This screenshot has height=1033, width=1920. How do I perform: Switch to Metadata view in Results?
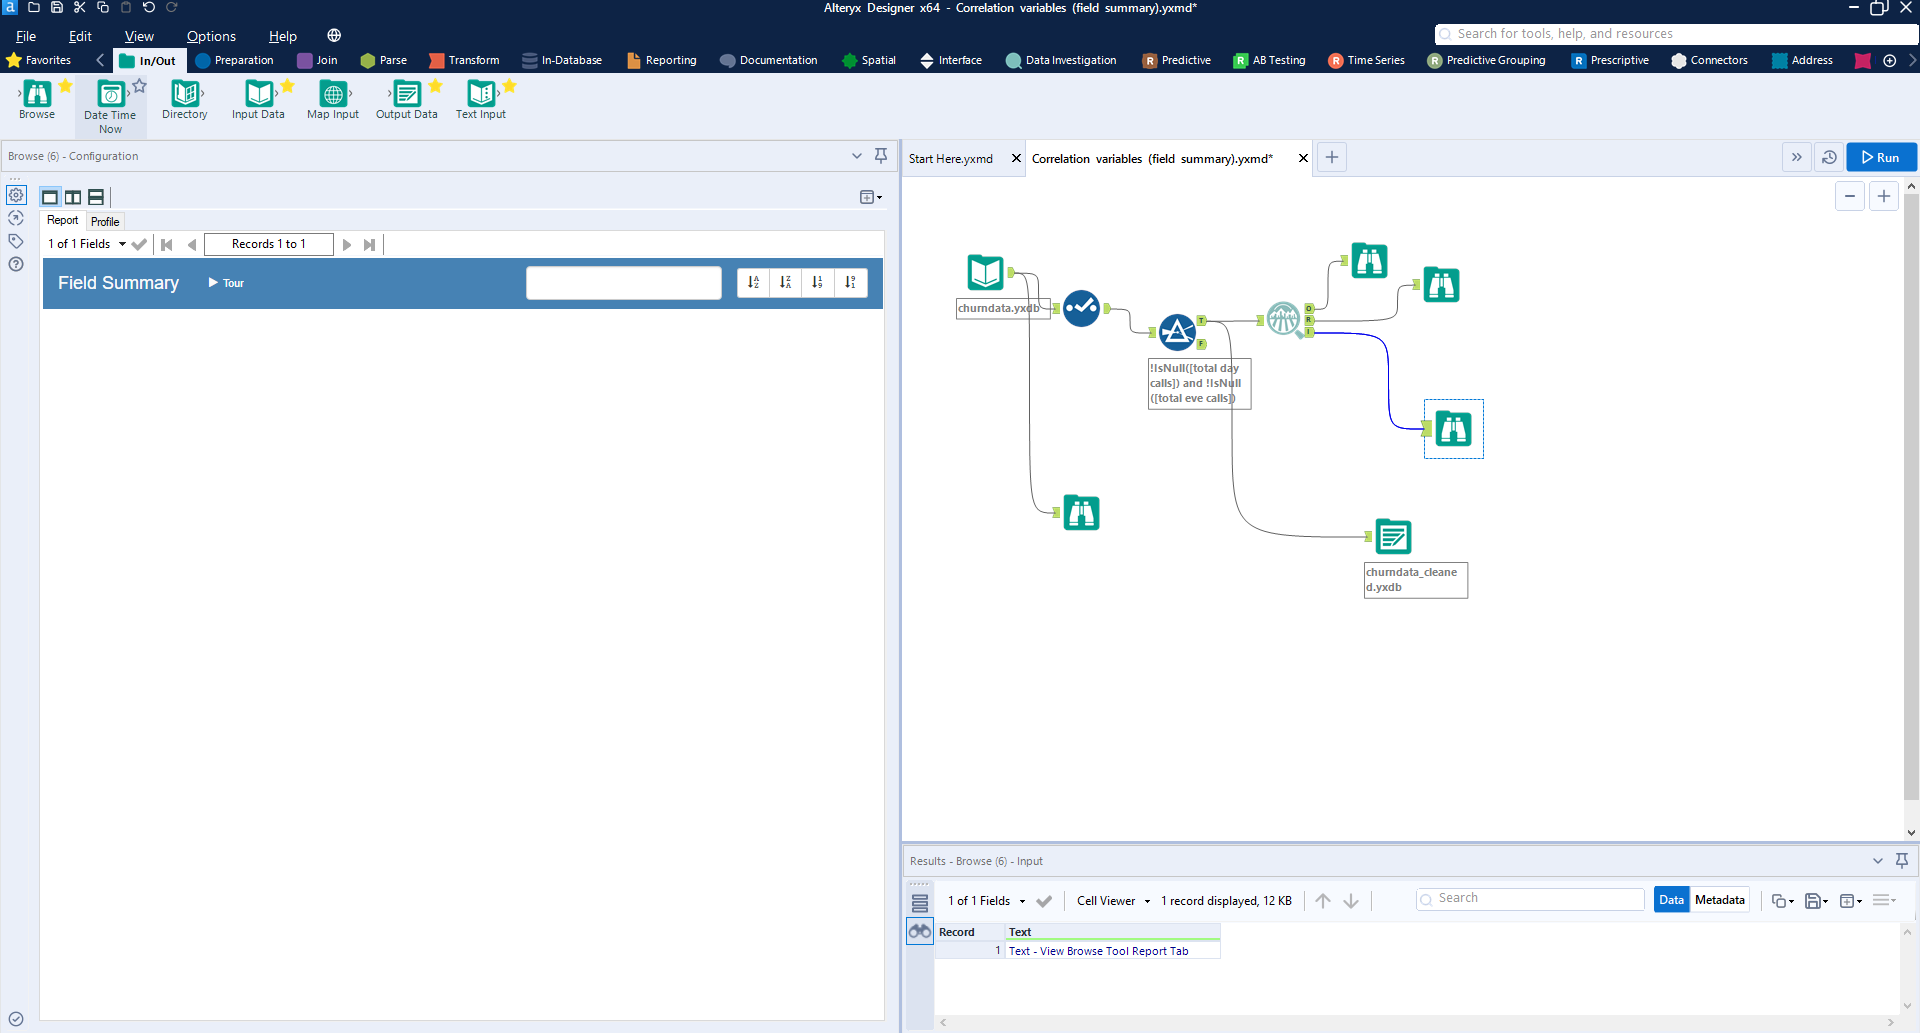click(1719, 900)
